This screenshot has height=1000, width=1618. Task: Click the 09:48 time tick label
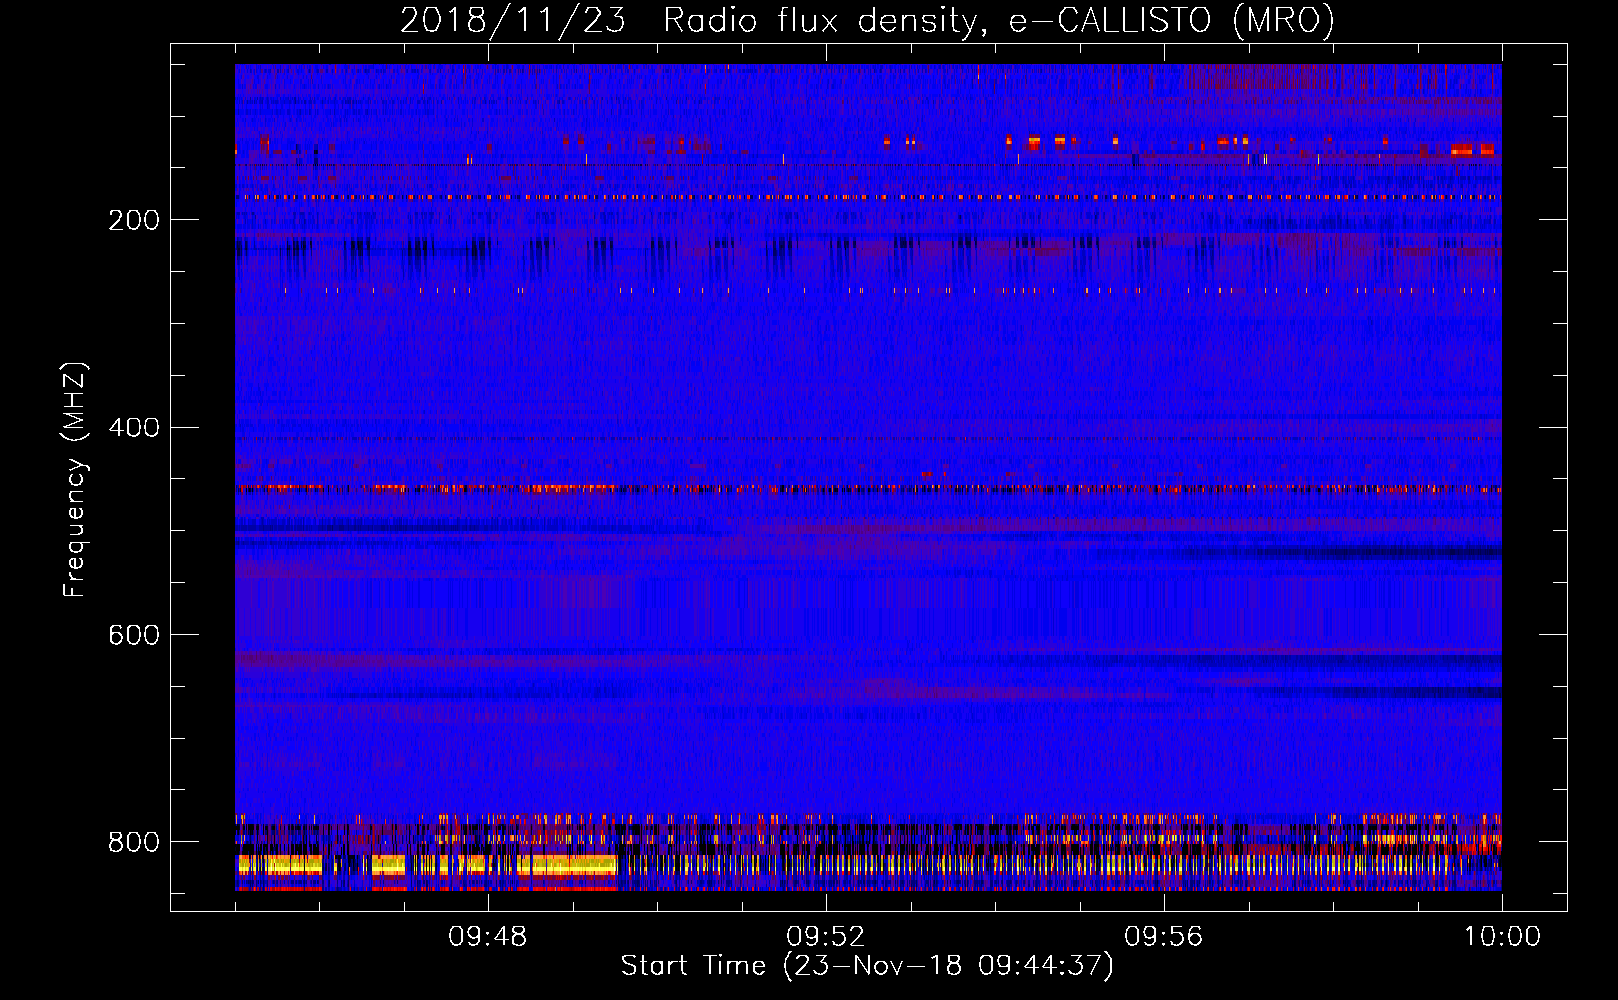488,937
